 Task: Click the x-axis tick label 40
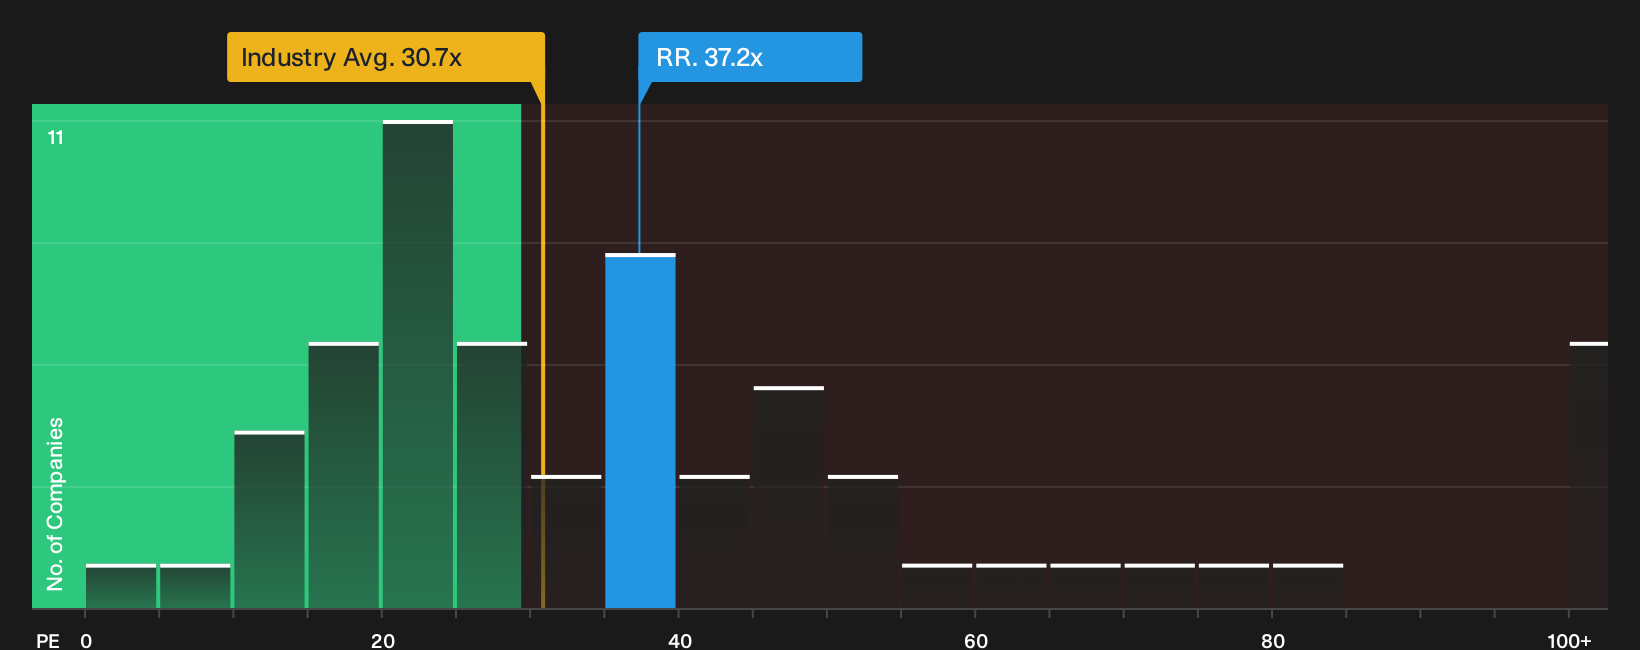[x=680, y=640]
